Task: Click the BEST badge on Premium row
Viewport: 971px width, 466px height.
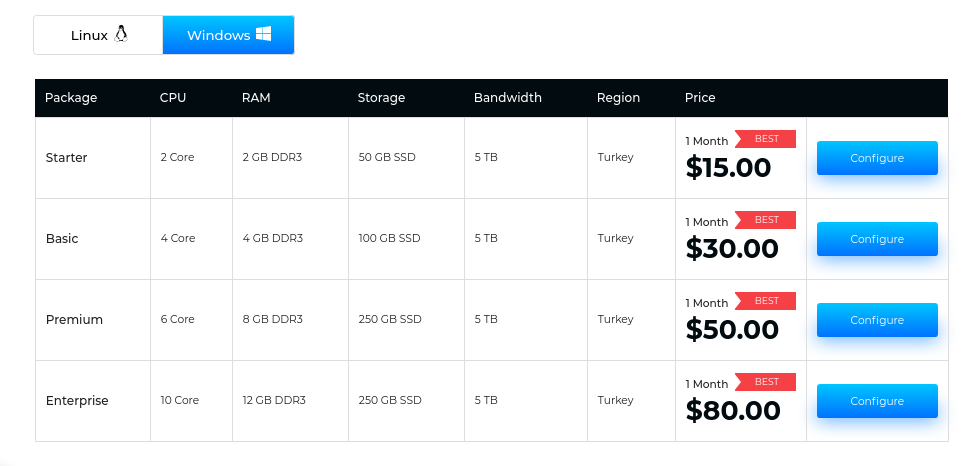Action: (x=765, y=301)
